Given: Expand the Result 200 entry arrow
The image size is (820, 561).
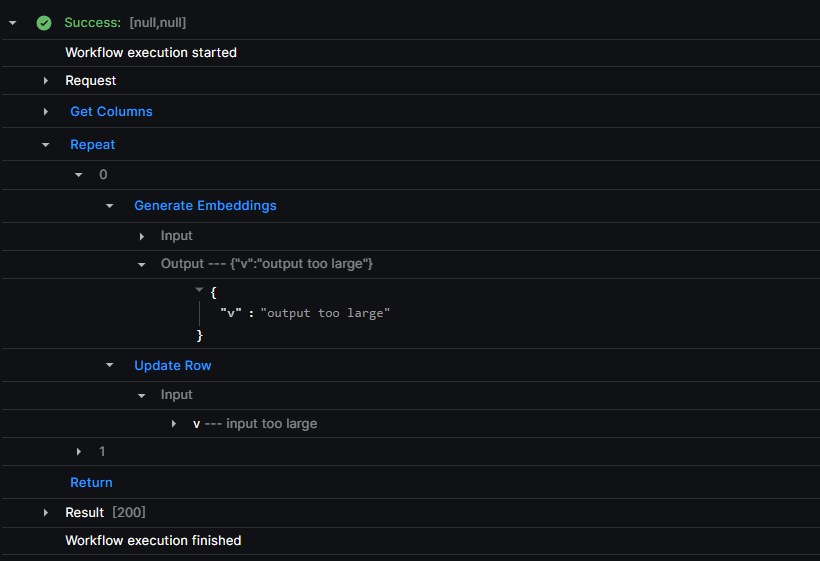Looking at the screenshot, I should 45,512.
